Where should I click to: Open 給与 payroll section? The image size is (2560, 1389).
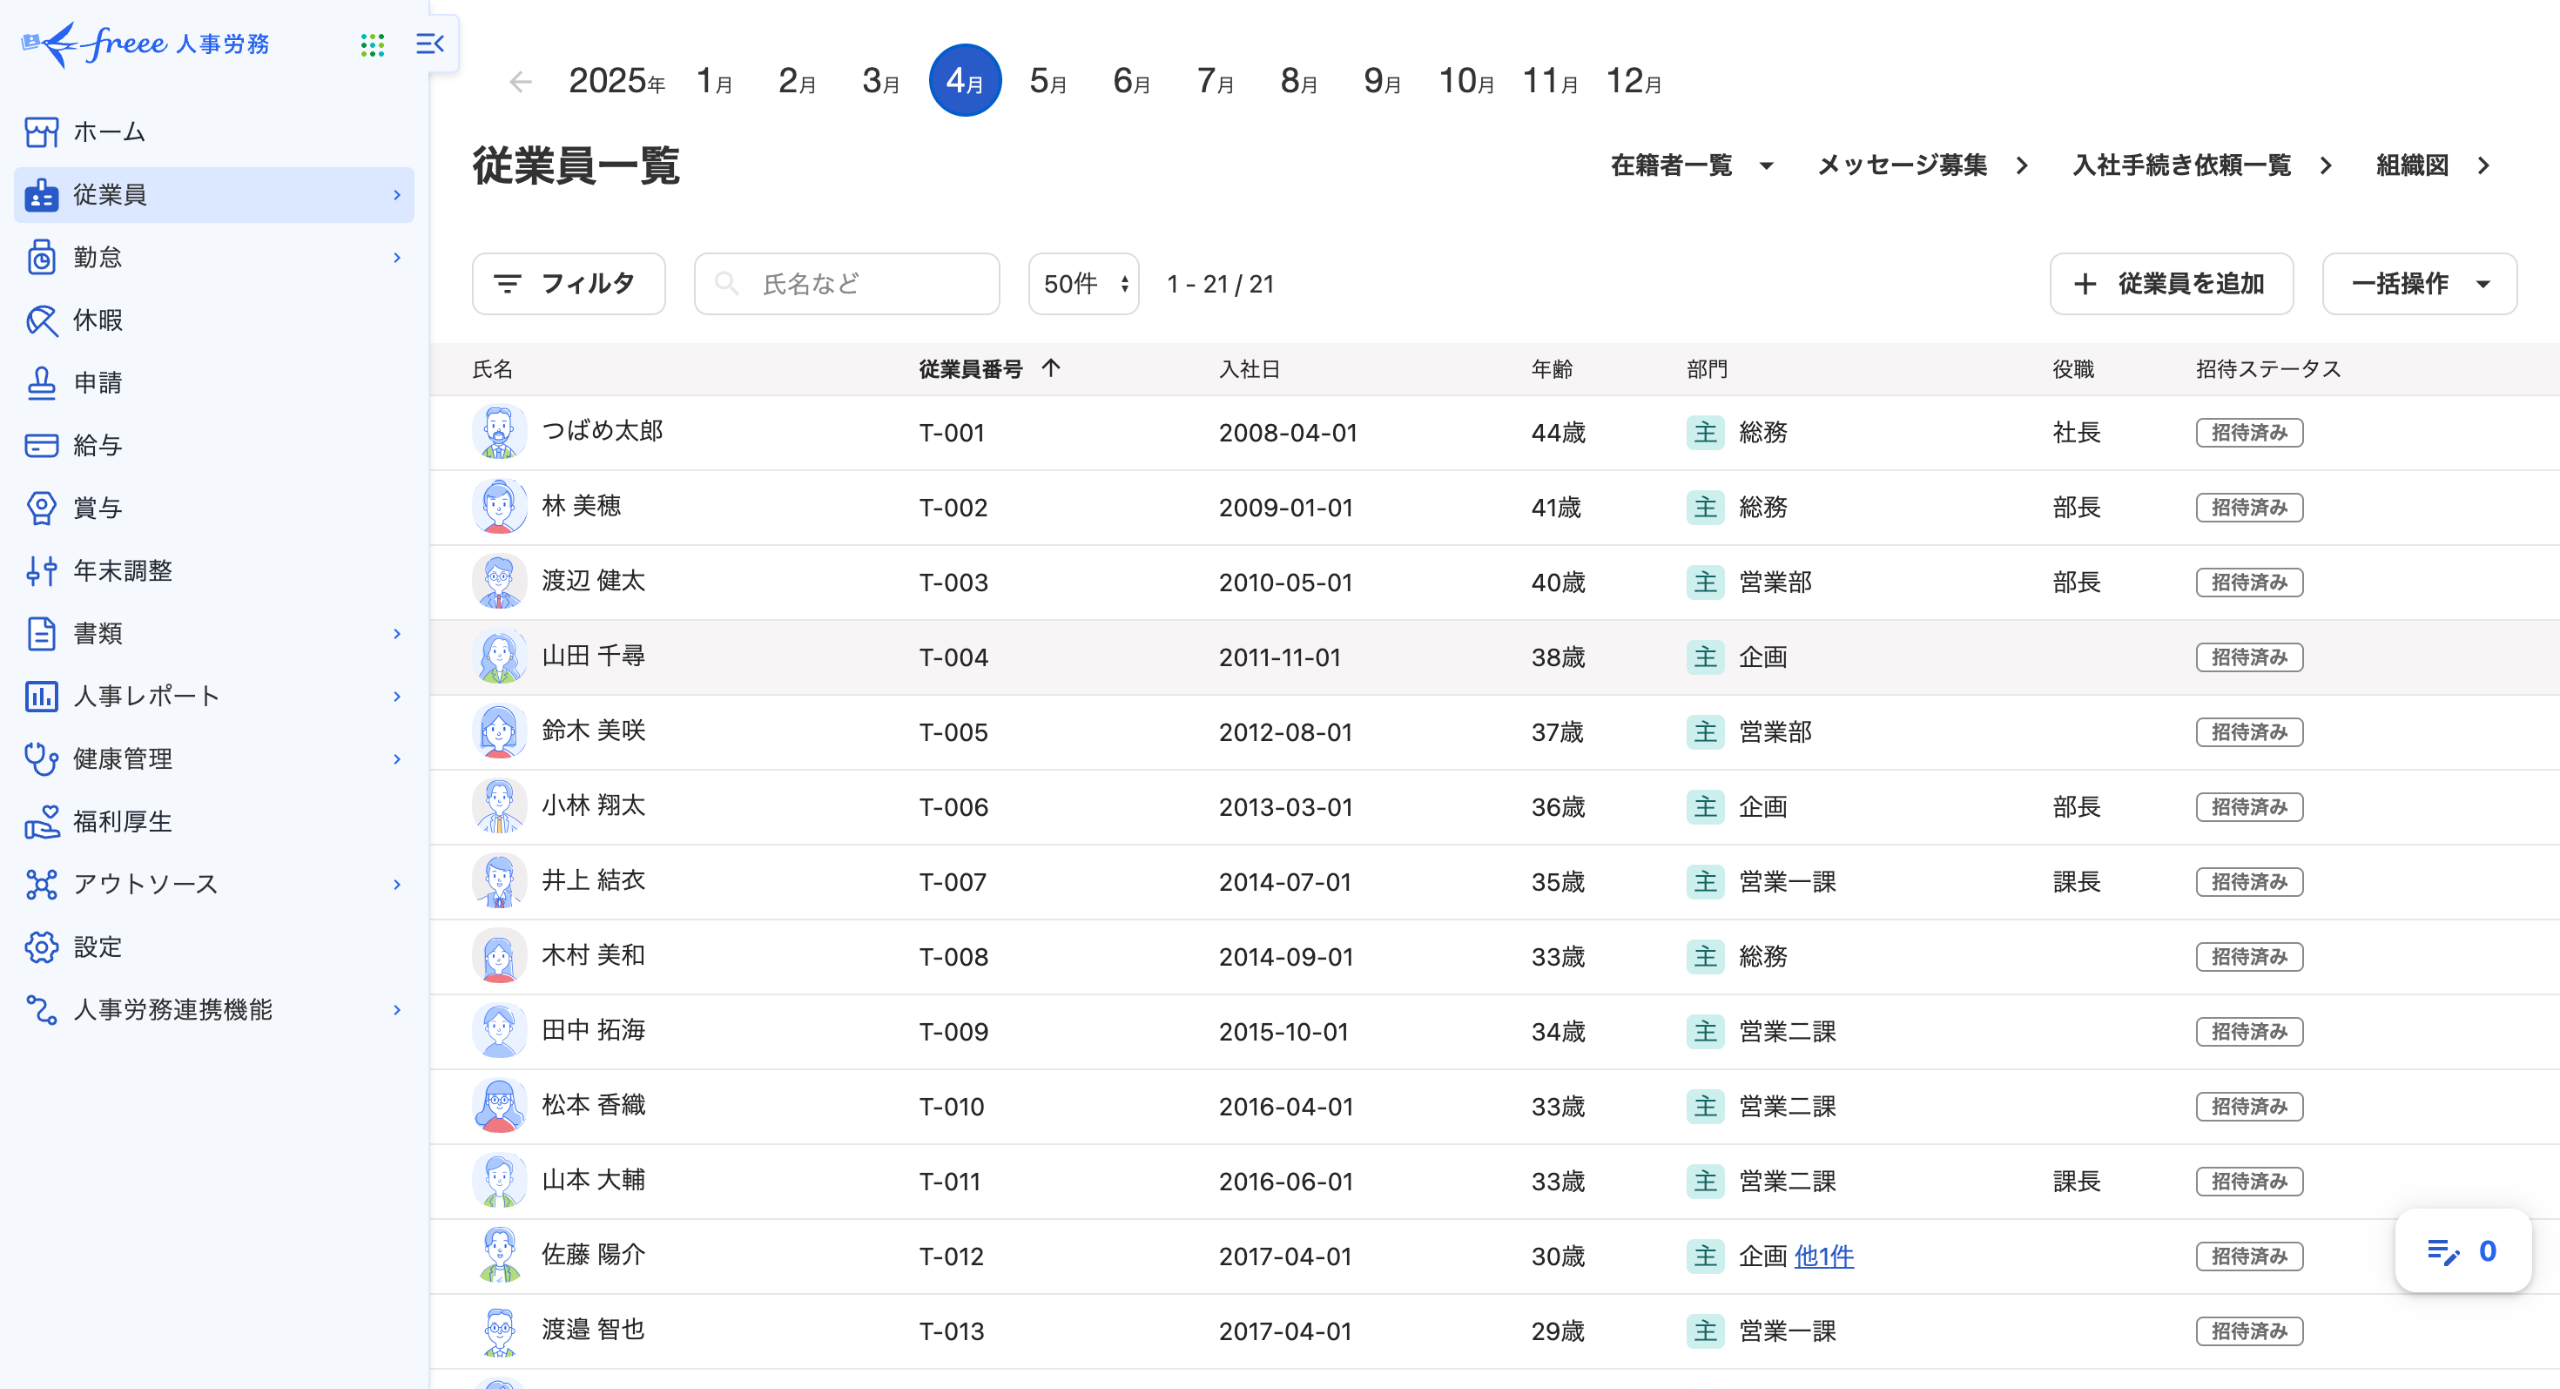98,446
